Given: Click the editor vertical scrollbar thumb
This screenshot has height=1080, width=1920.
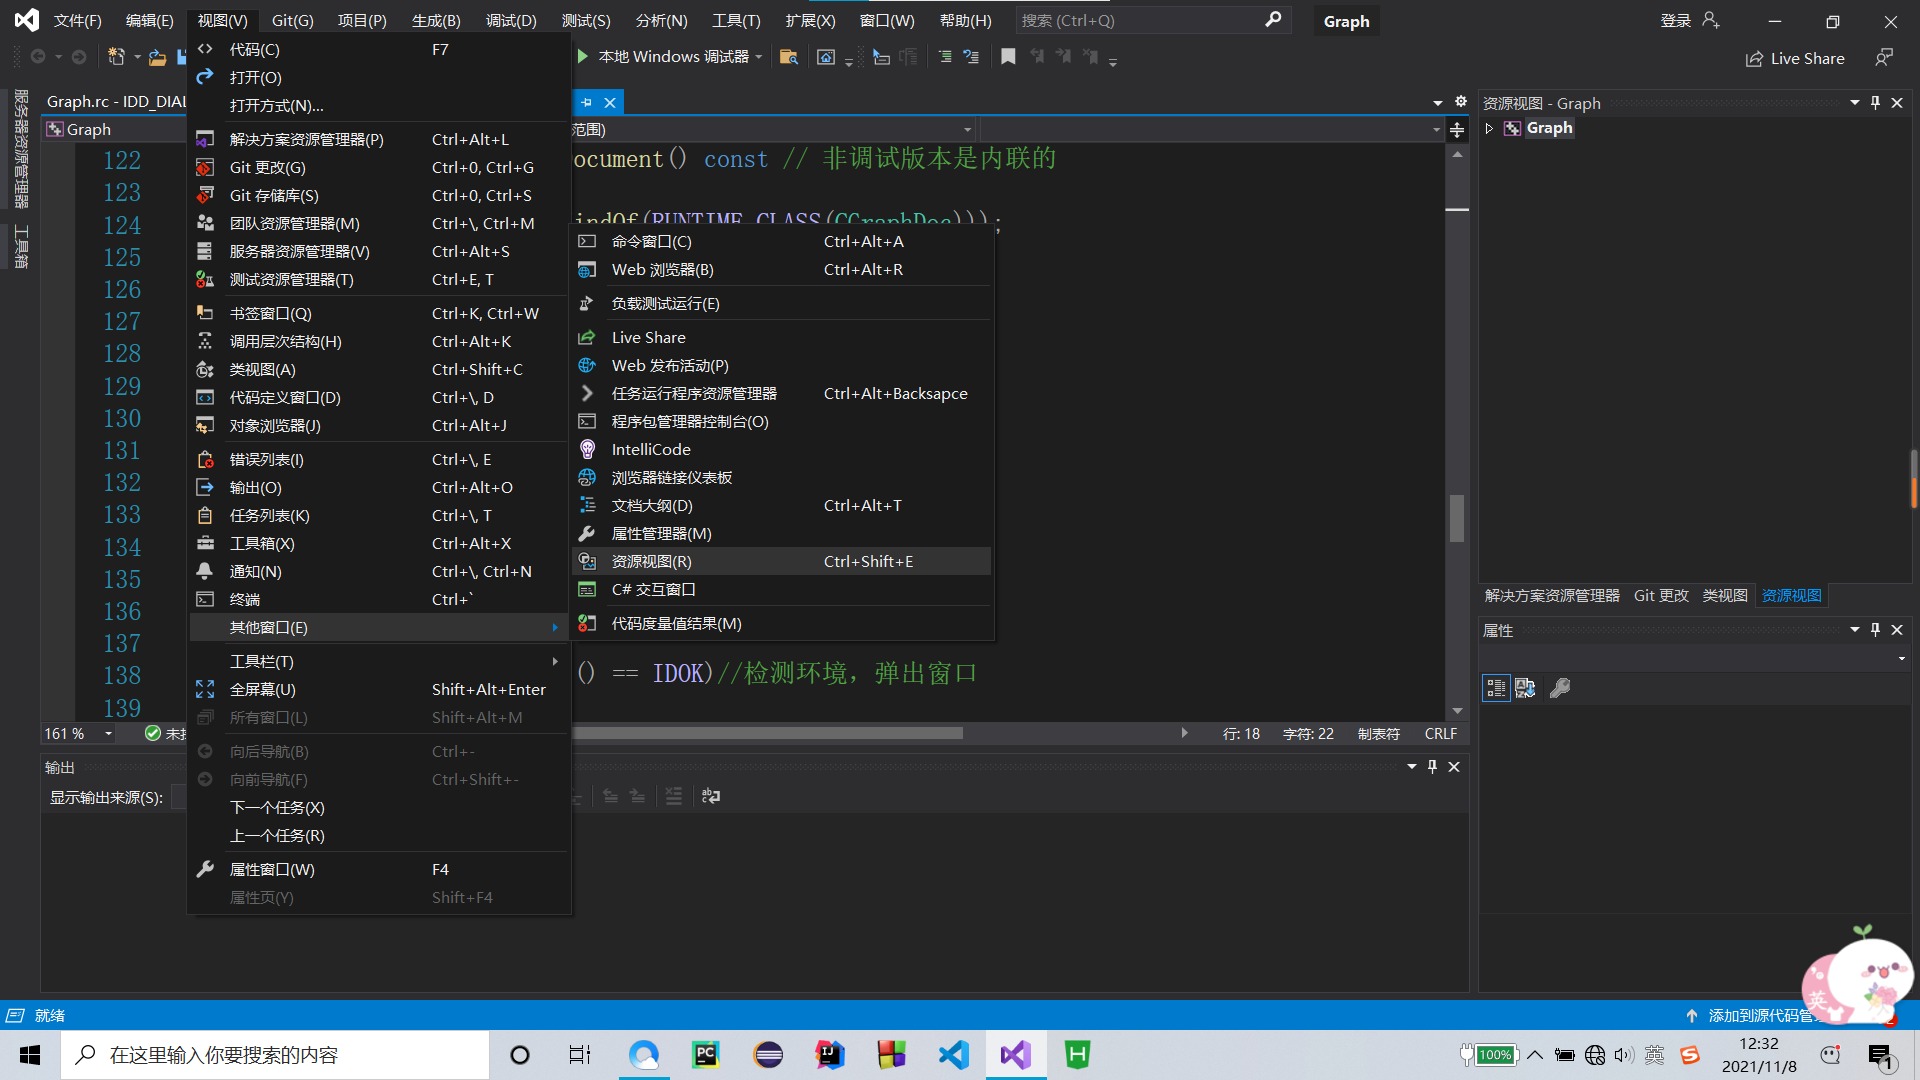Looking at the screenshot, I should coord(1457,518).
